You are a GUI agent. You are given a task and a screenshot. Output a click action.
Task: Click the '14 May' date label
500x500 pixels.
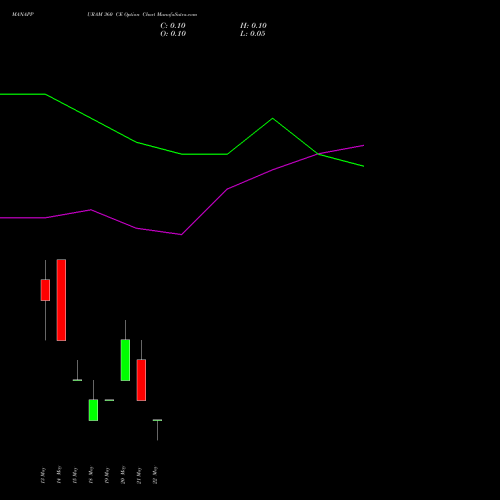tap(59, 475)
